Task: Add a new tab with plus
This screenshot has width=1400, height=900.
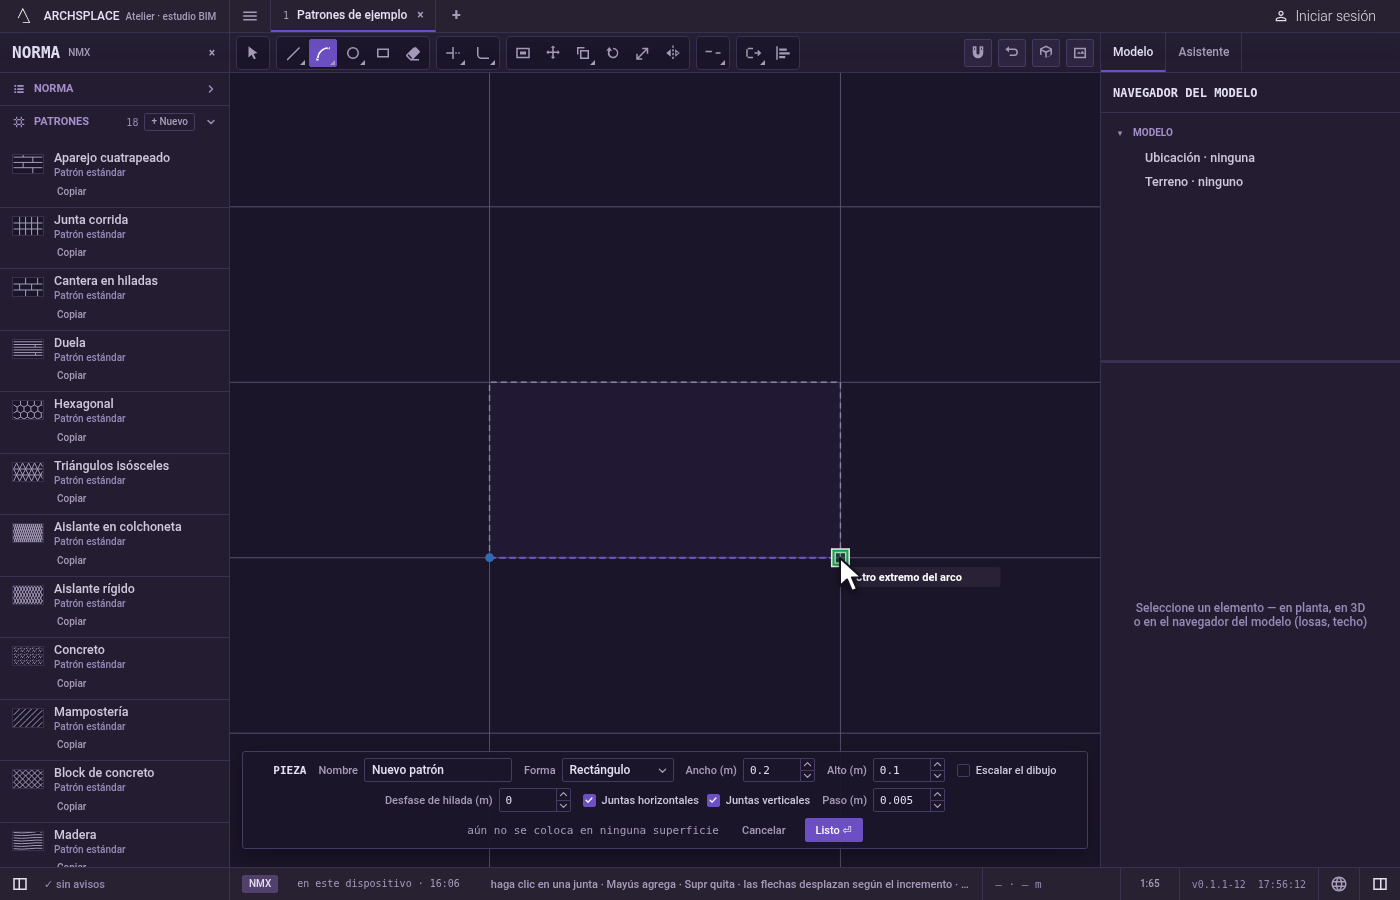Action: [456, 15]
